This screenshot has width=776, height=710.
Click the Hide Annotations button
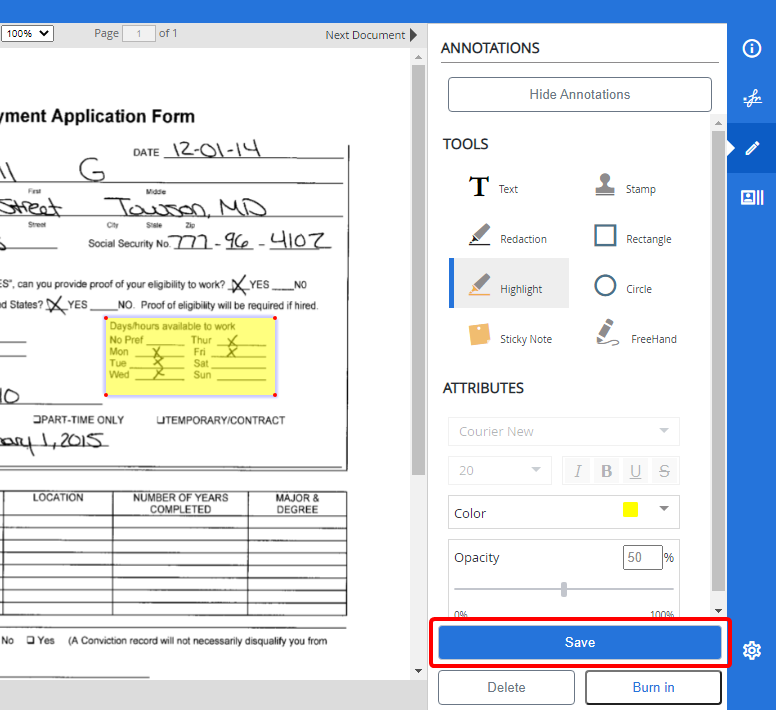[x=579, y=94]
